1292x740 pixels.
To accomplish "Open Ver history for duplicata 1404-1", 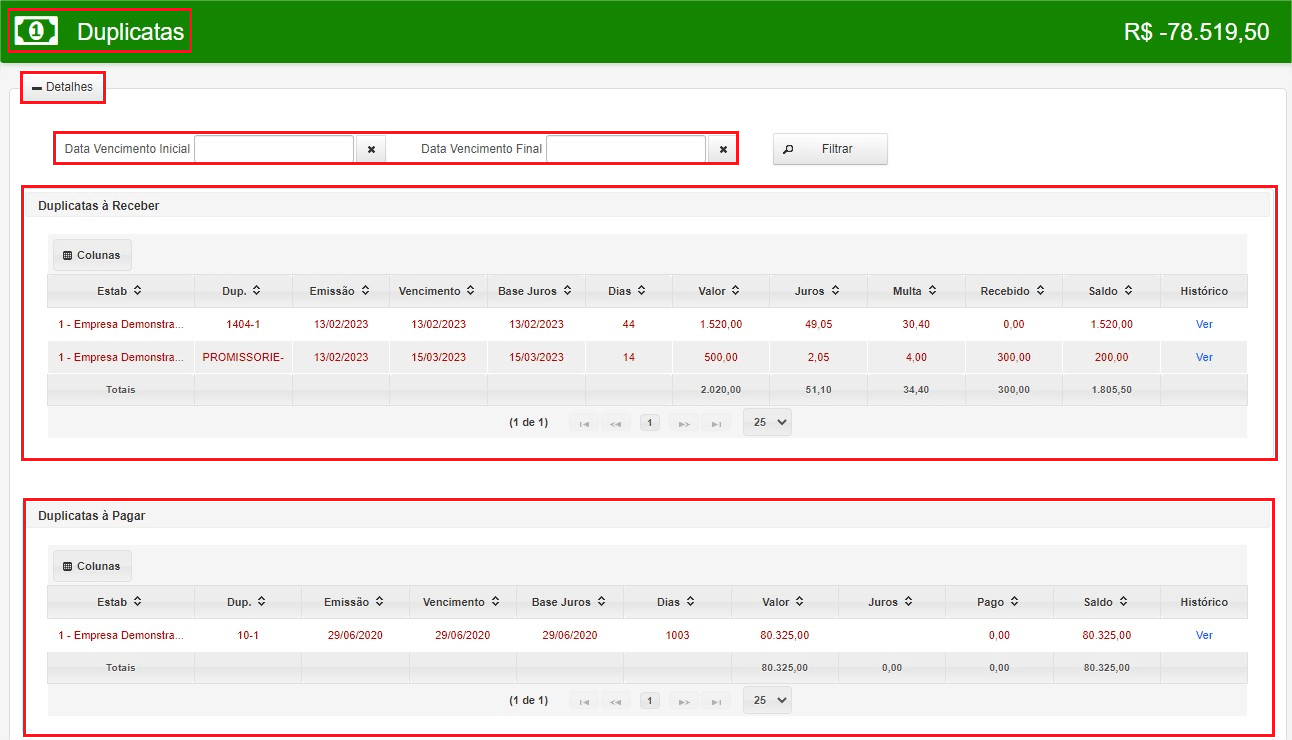I will click(1203, 323).
